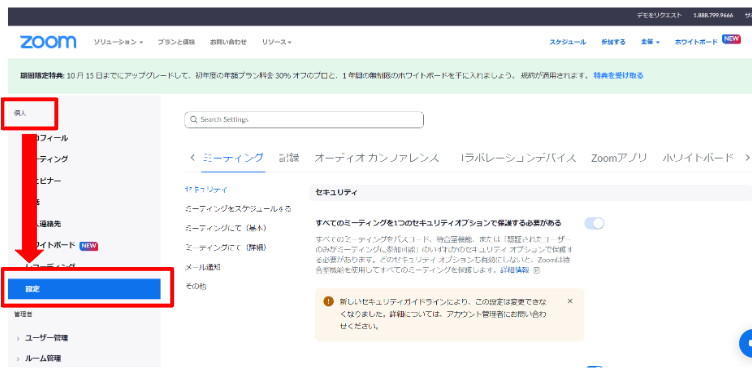Image resolution: width=752 pixels, height=369 pixels.
Task: Click the orange warning icon in the notice
Action: (x=328, y=301)
